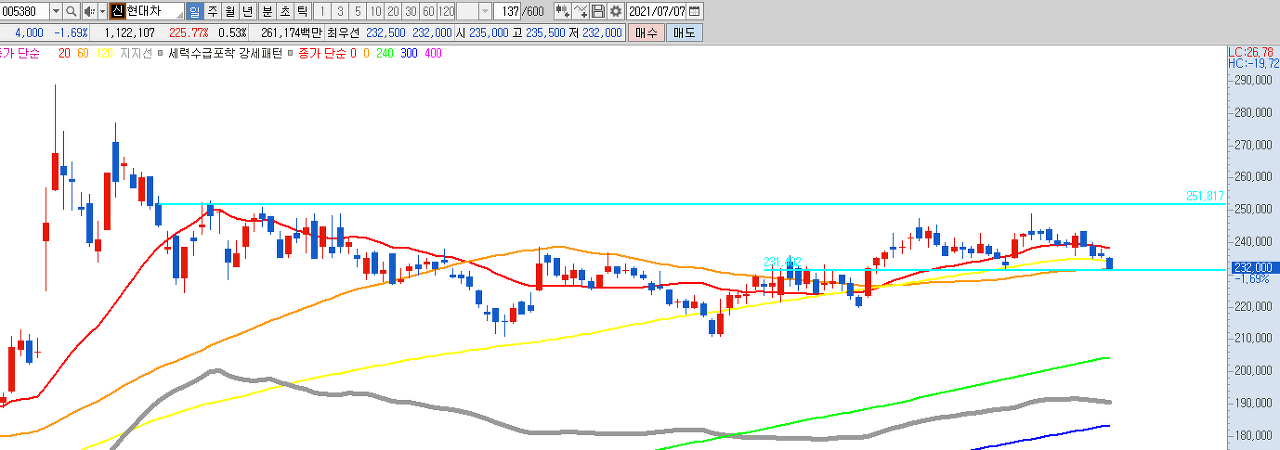Screen dimensions: 1280x450
Task: Click the magenta 400 moving average label
Action: point(433,53)
